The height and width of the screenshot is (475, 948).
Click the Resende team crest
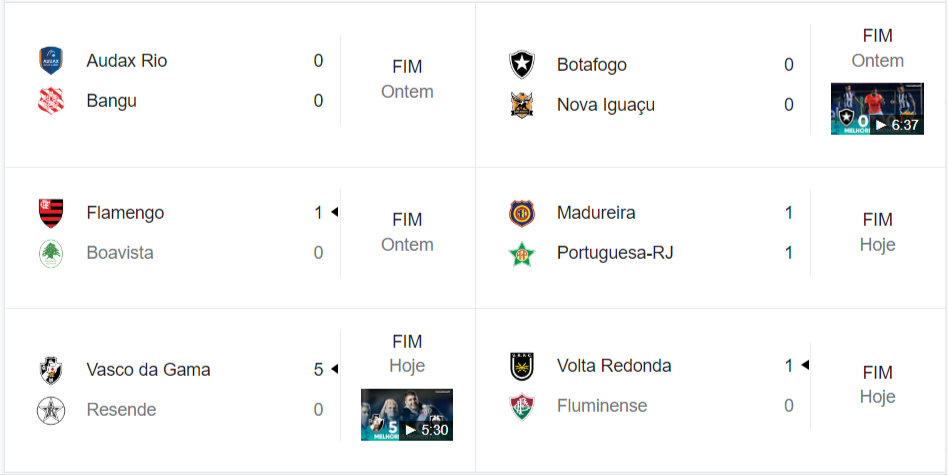(50, 410)
